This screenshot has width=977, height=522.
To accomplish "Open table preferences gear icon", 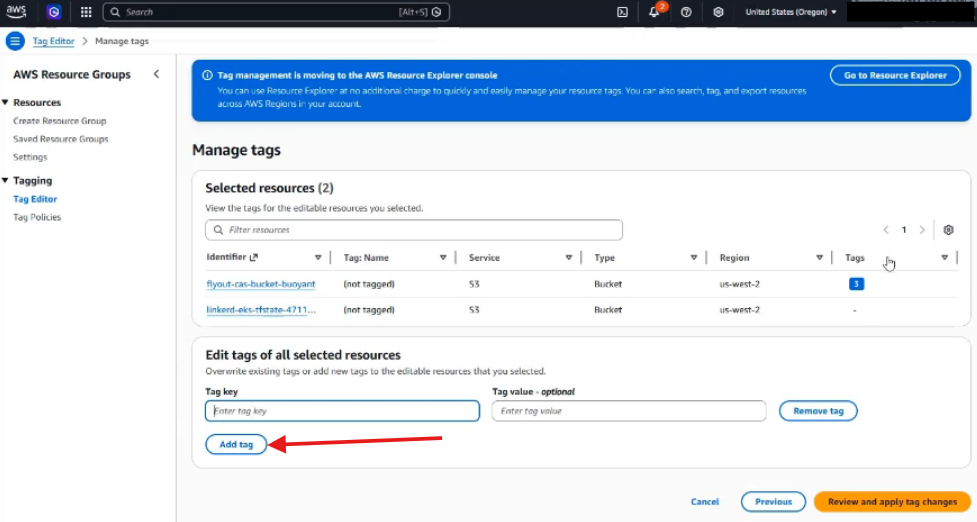I will coord(948,230).
